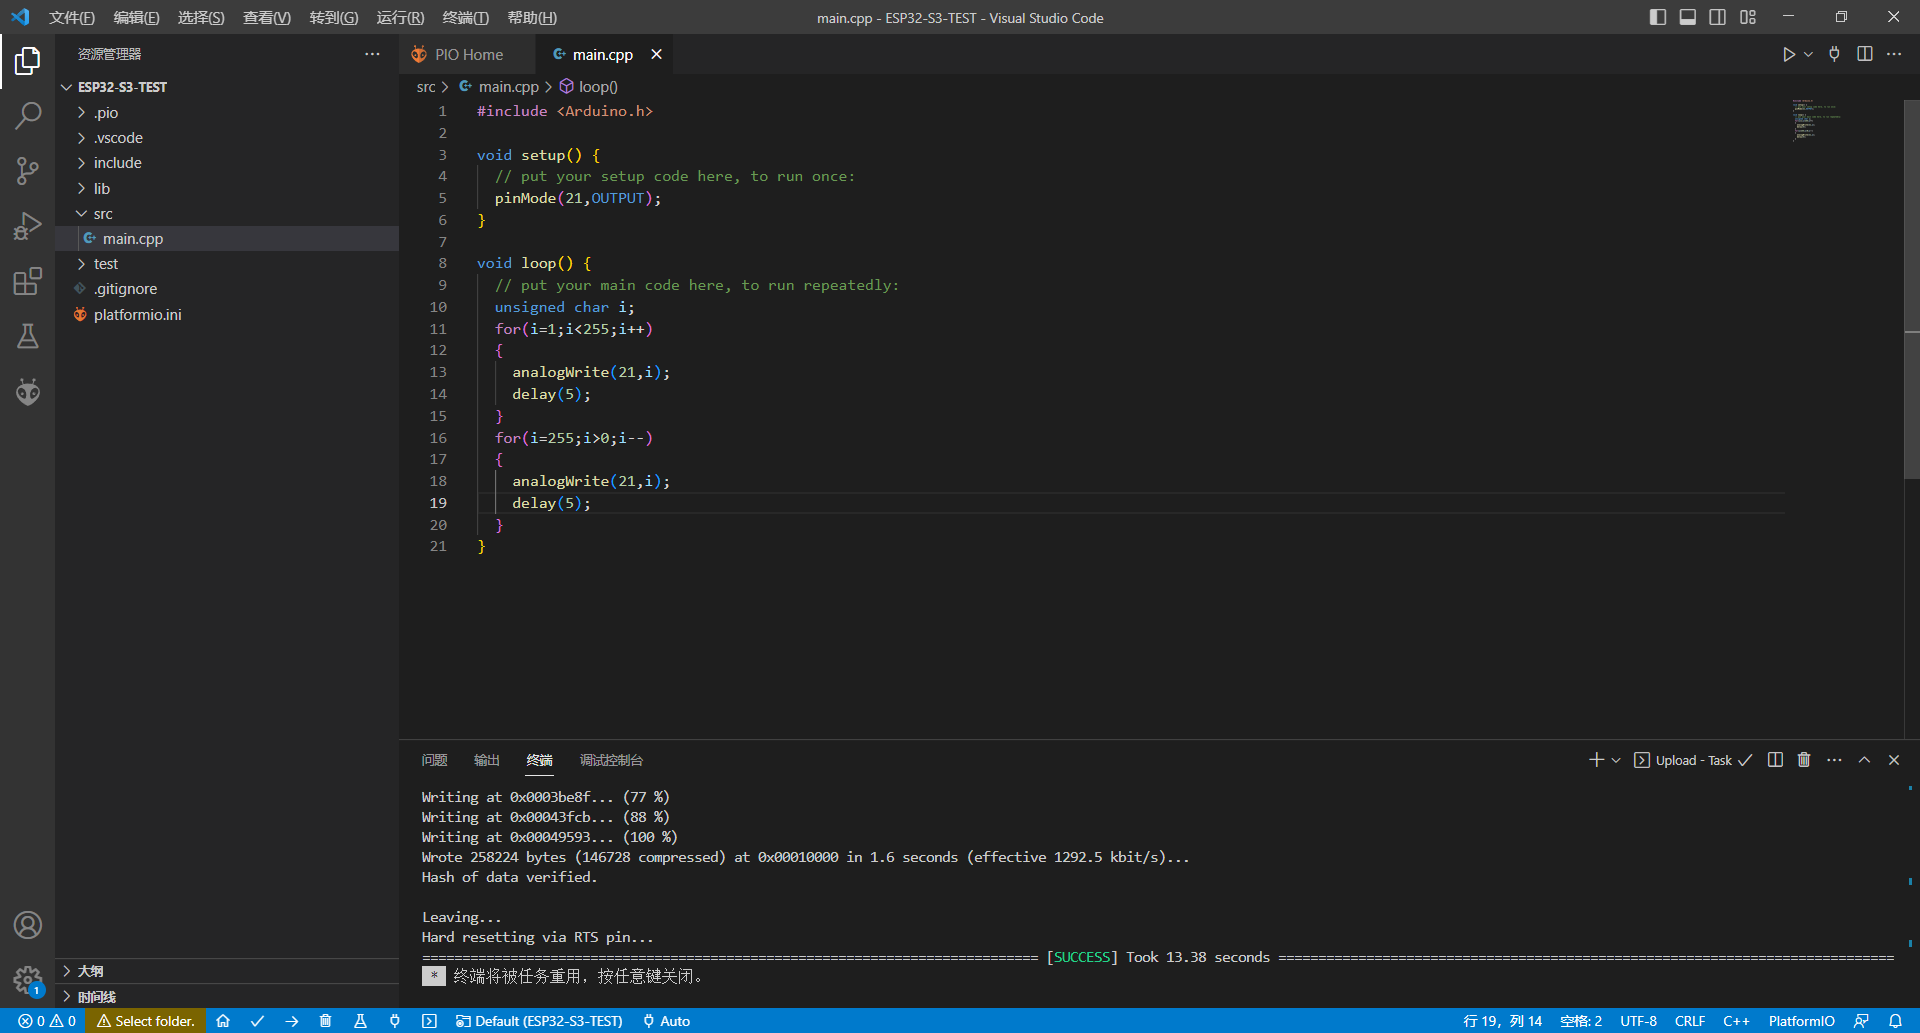Open run button dropdown arrow
1920x1033 pixels.
click(x=1808, y=54)
